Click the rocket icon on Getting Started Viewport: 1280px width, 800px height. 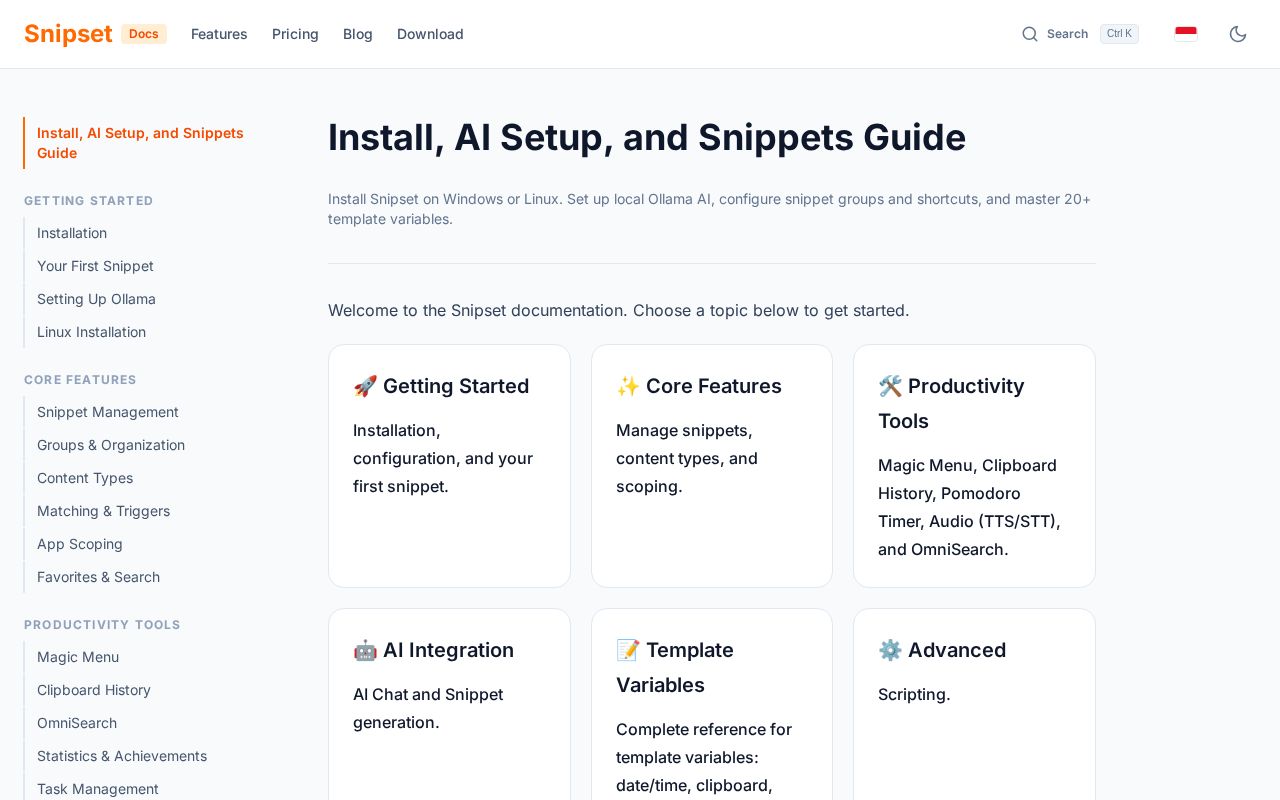click(365, 386)
